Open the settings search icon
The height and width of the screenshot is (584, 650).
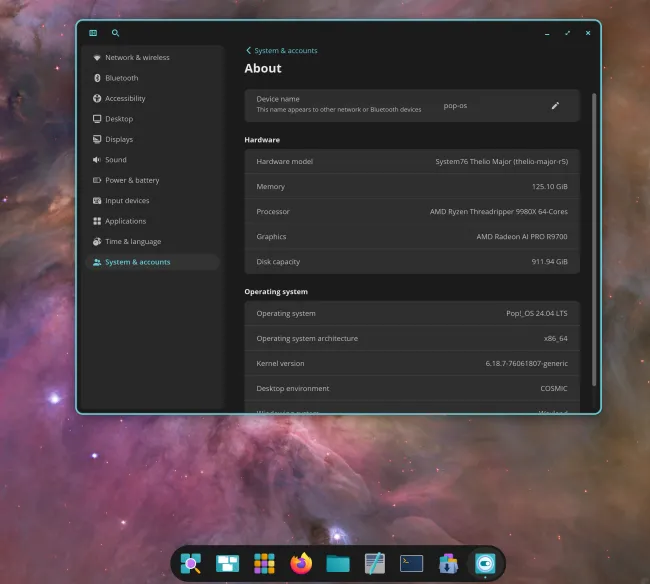click(115, 33)
